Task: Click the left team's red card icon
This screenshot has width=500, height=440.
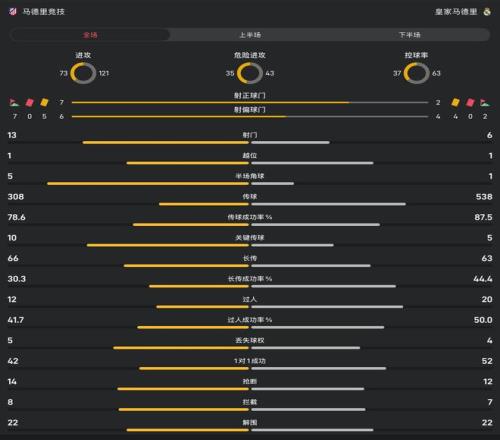Action: tap(29, 102)
